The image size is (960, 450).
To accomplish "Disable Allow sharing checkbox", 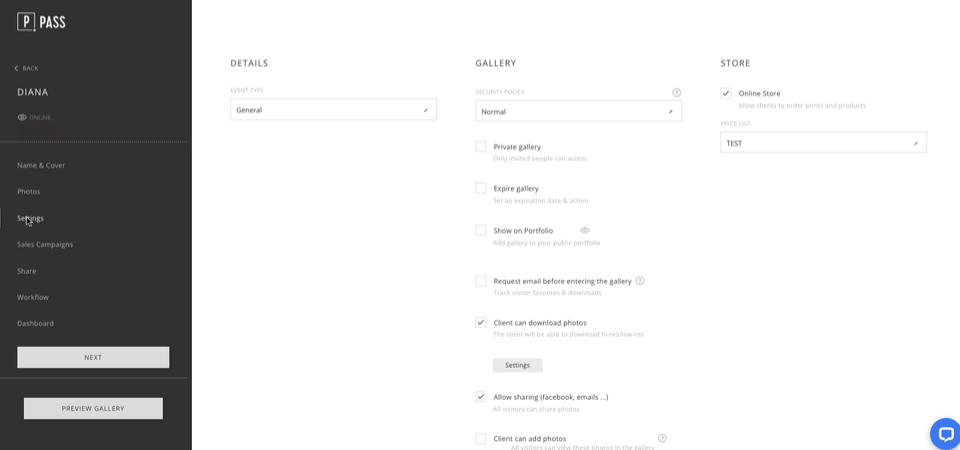I will (481, 397).
